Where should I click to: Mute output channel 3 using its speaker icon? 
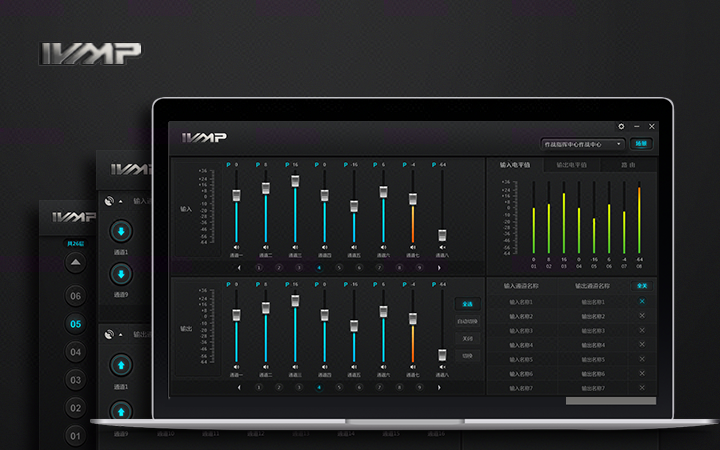tap(295, 368)
